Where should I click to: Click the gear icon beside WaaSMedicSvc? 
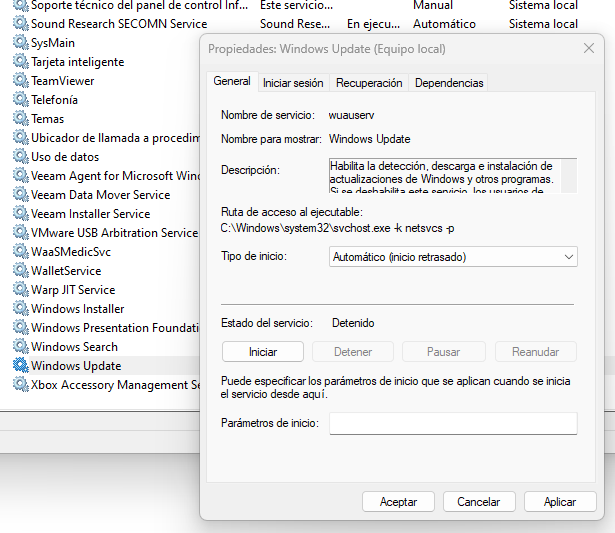(21, 251)
